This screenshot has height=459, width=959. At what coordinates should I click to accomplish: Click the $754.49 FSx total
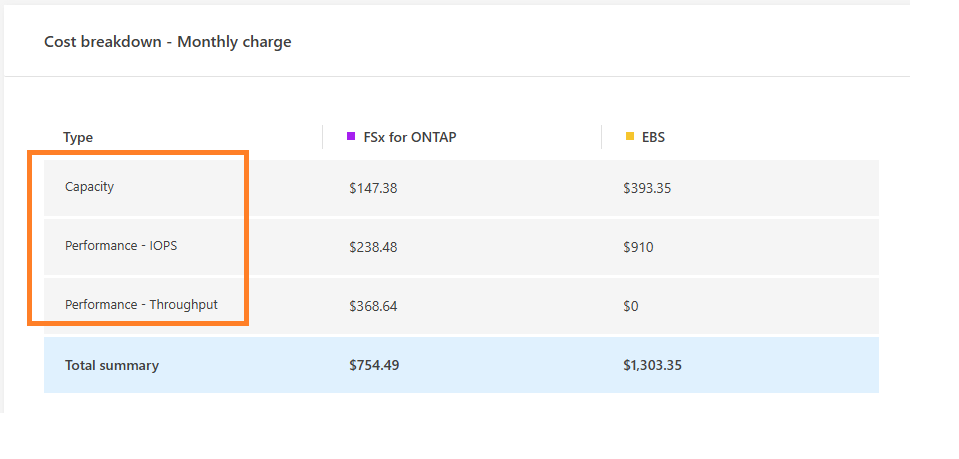point(374,365)
